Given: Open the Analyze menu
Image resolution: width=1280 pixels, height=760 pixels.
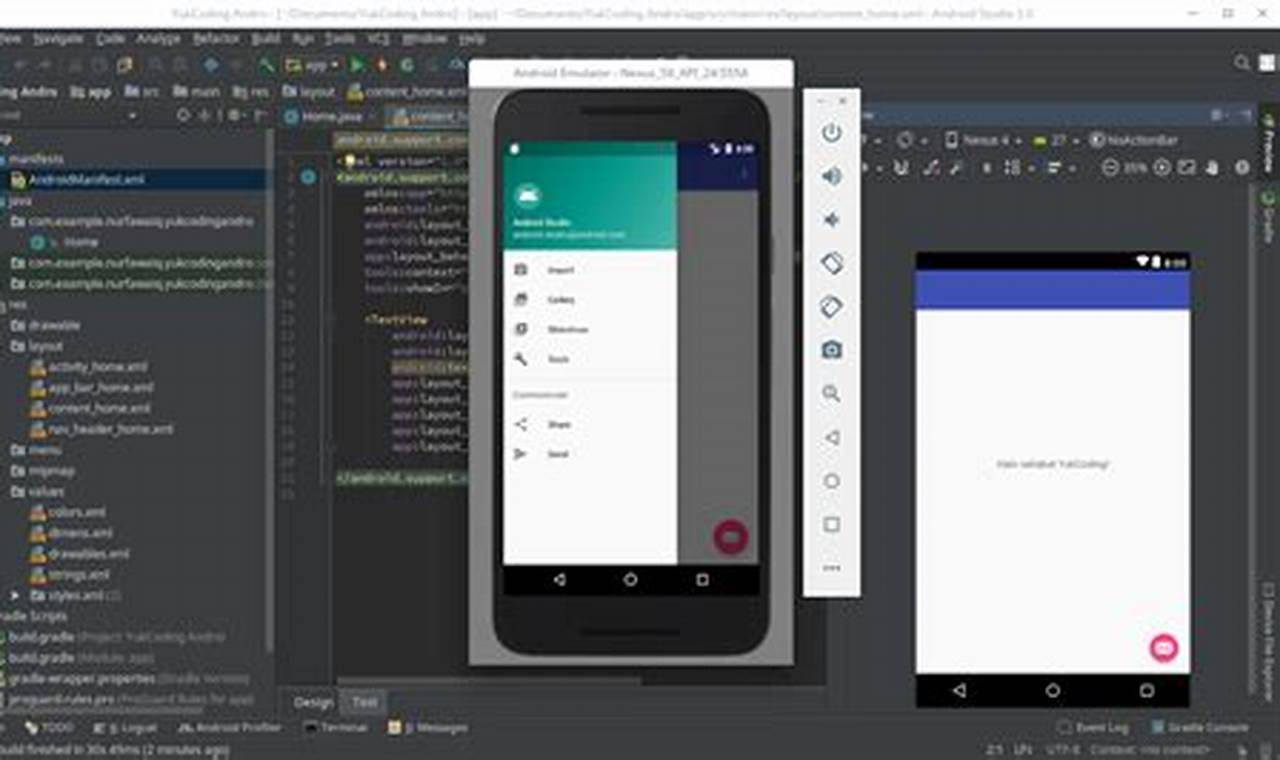Looking at the screenshot, I should pos(158,38).
